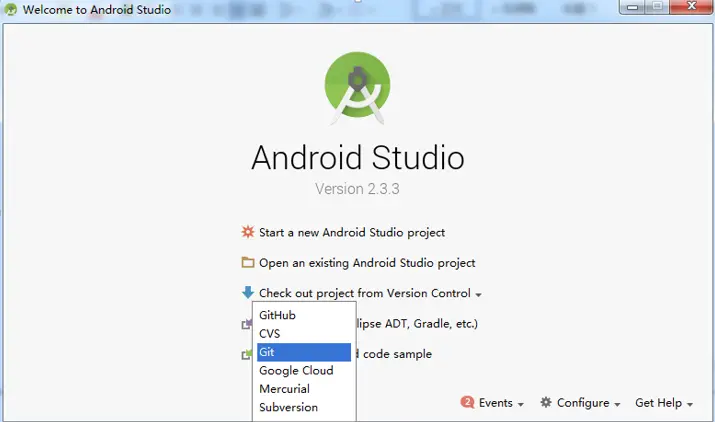Click the Android Studio heading text
Viewport: 715px width, 422px height.
click(358, 158)
